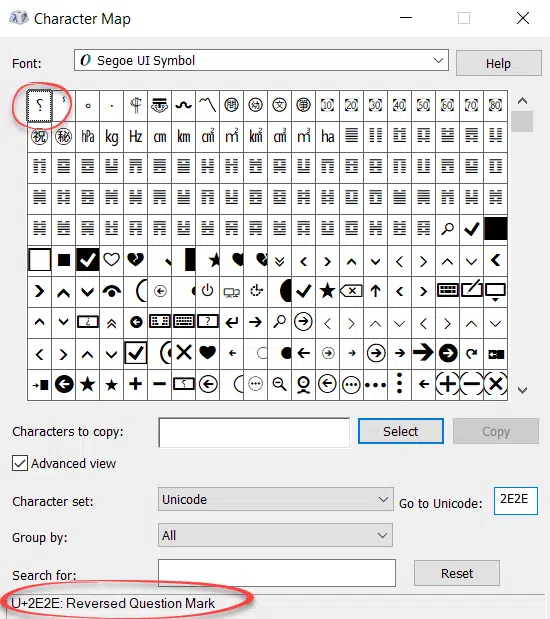
Task: Select the eye symbol character
Action: click(111, 291)
